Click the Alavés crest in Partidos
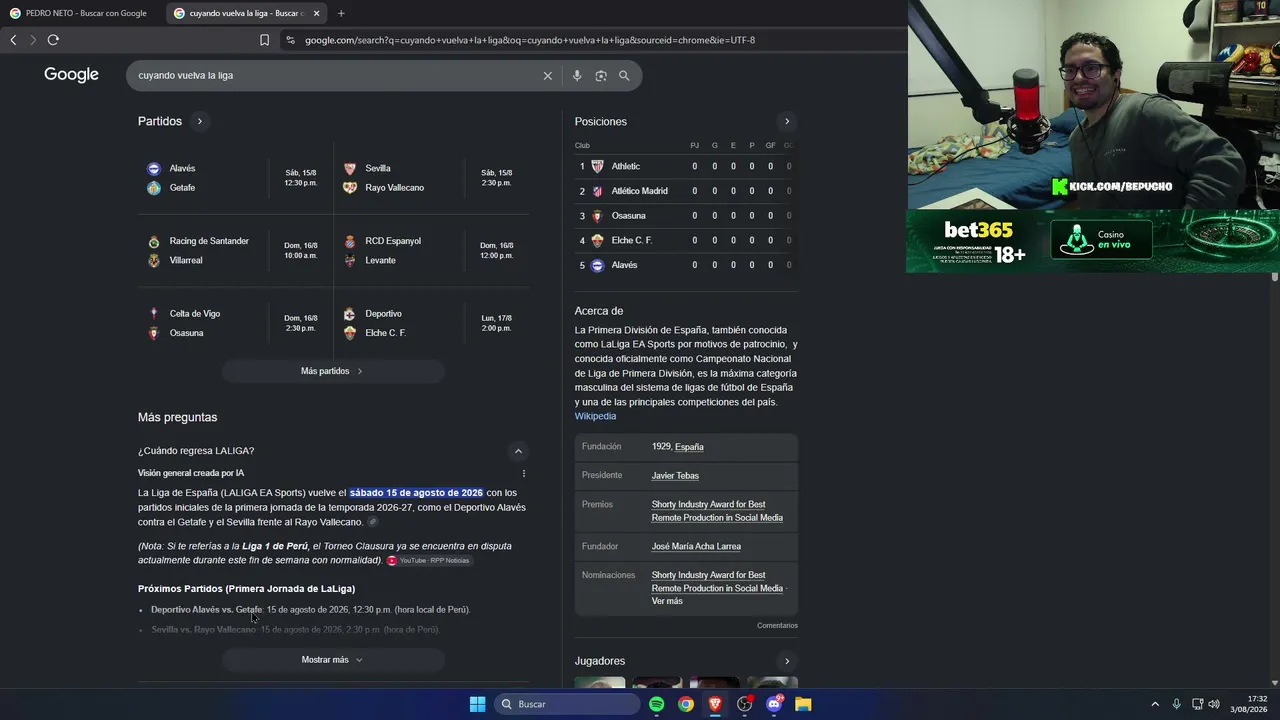The image size is (1280, 720). pos(154,169)
